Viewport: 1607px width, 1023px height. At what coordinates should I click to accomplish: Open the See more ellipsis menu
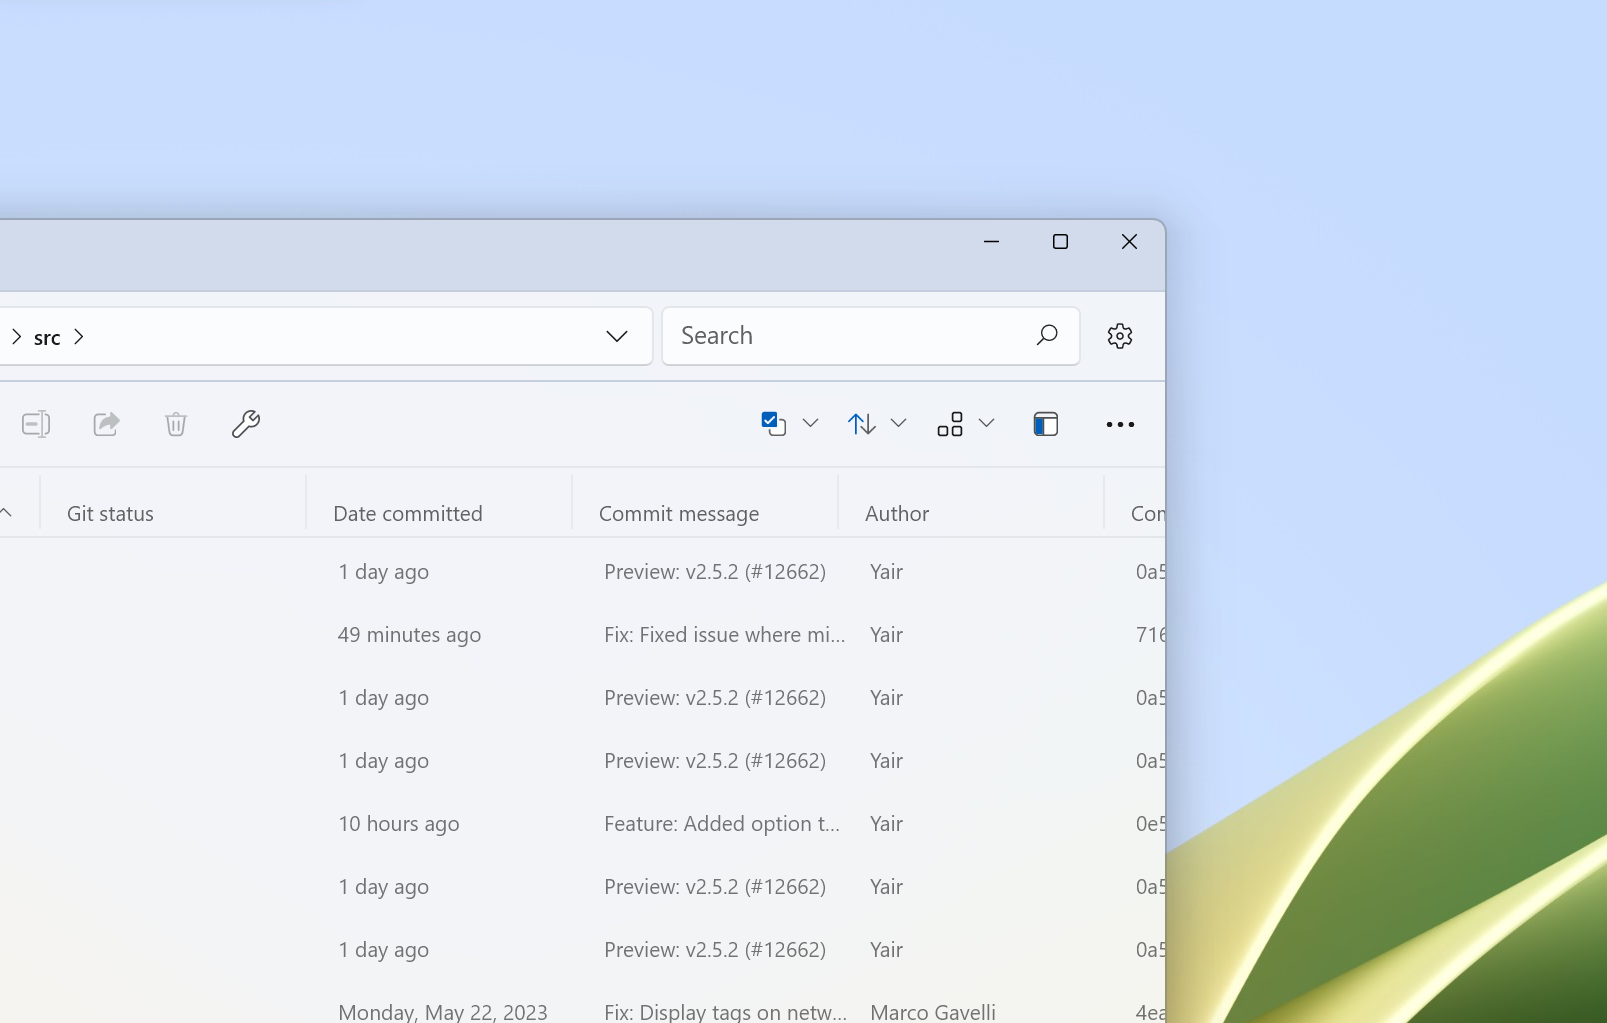[1120, 424]
